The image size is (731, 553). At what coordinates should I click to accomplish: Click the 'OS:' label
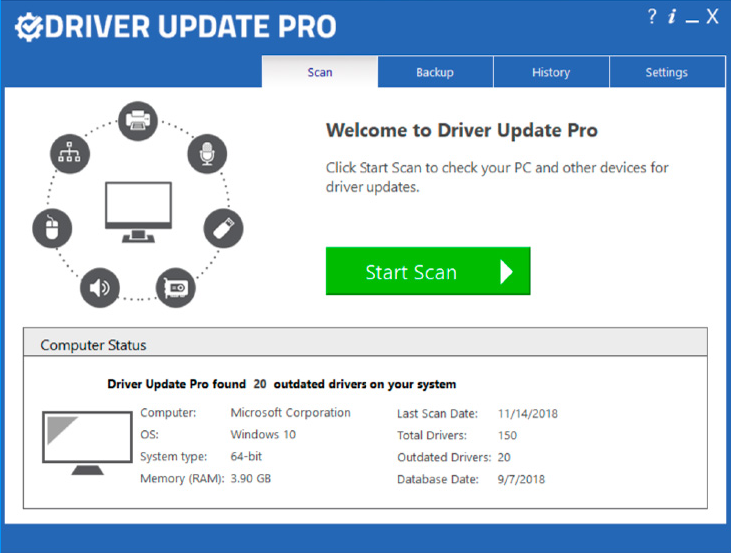point(149,435)
